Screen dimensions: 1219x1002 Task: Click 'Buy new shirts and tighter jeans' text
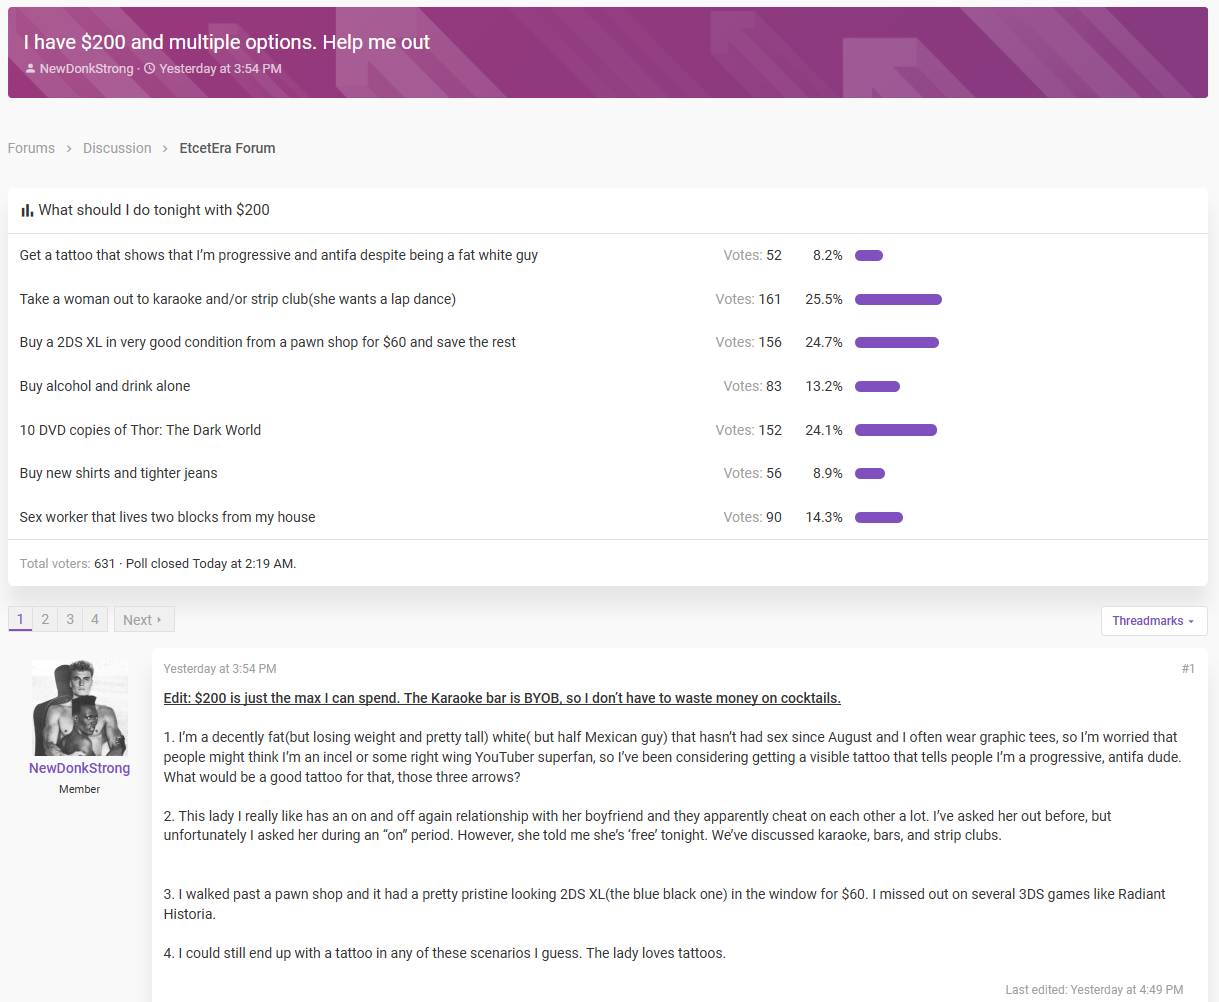(x=118, y=473)
